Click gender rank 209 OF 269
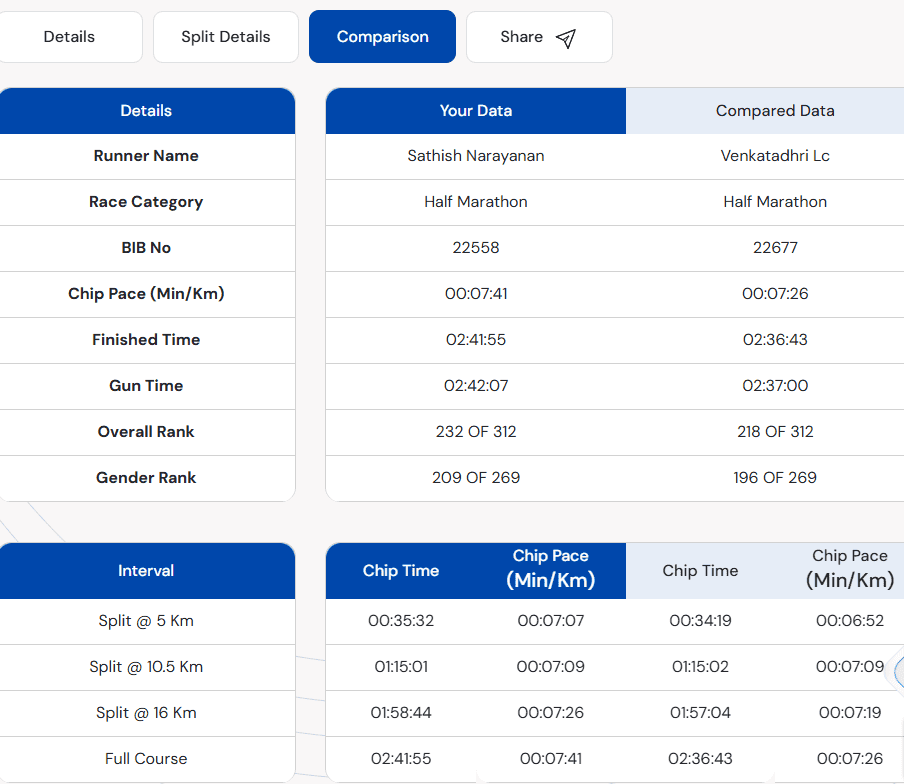Screen dimensions: 904x784 pos(476,477)
